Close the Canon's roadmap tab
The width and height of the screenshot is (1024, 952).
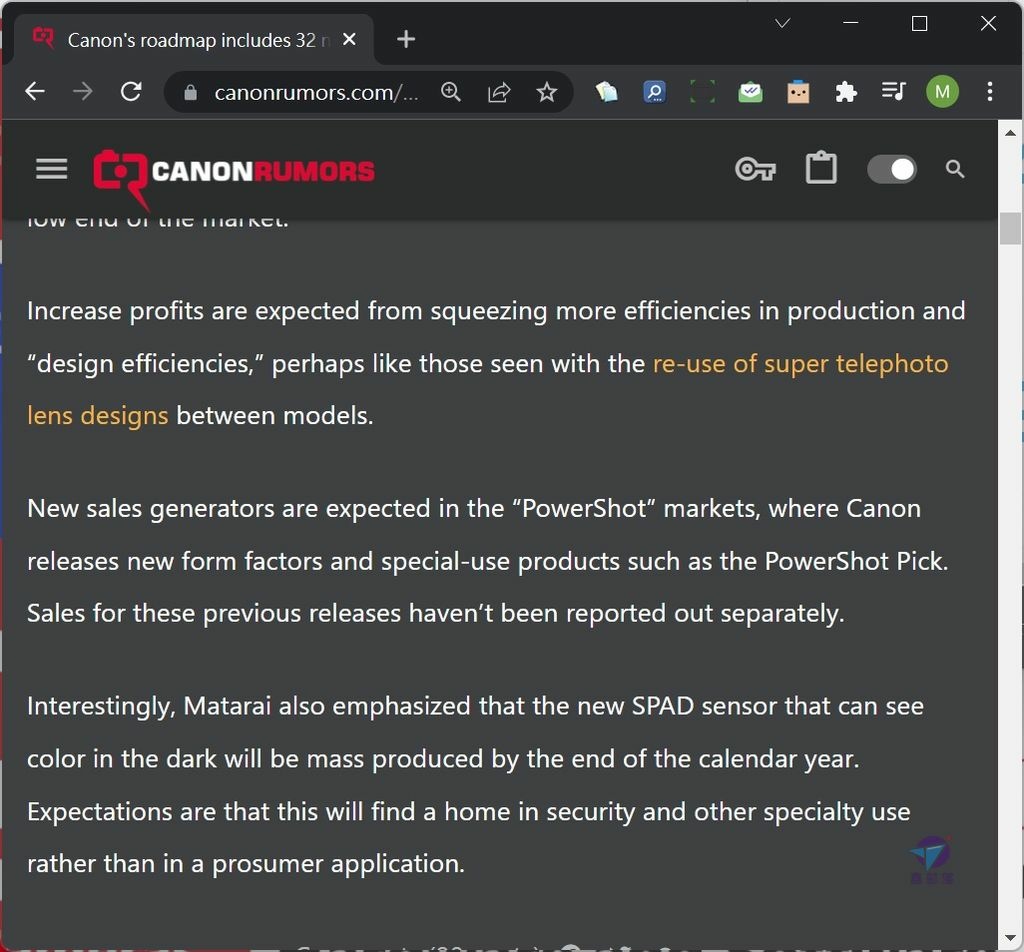click(349, 39)
